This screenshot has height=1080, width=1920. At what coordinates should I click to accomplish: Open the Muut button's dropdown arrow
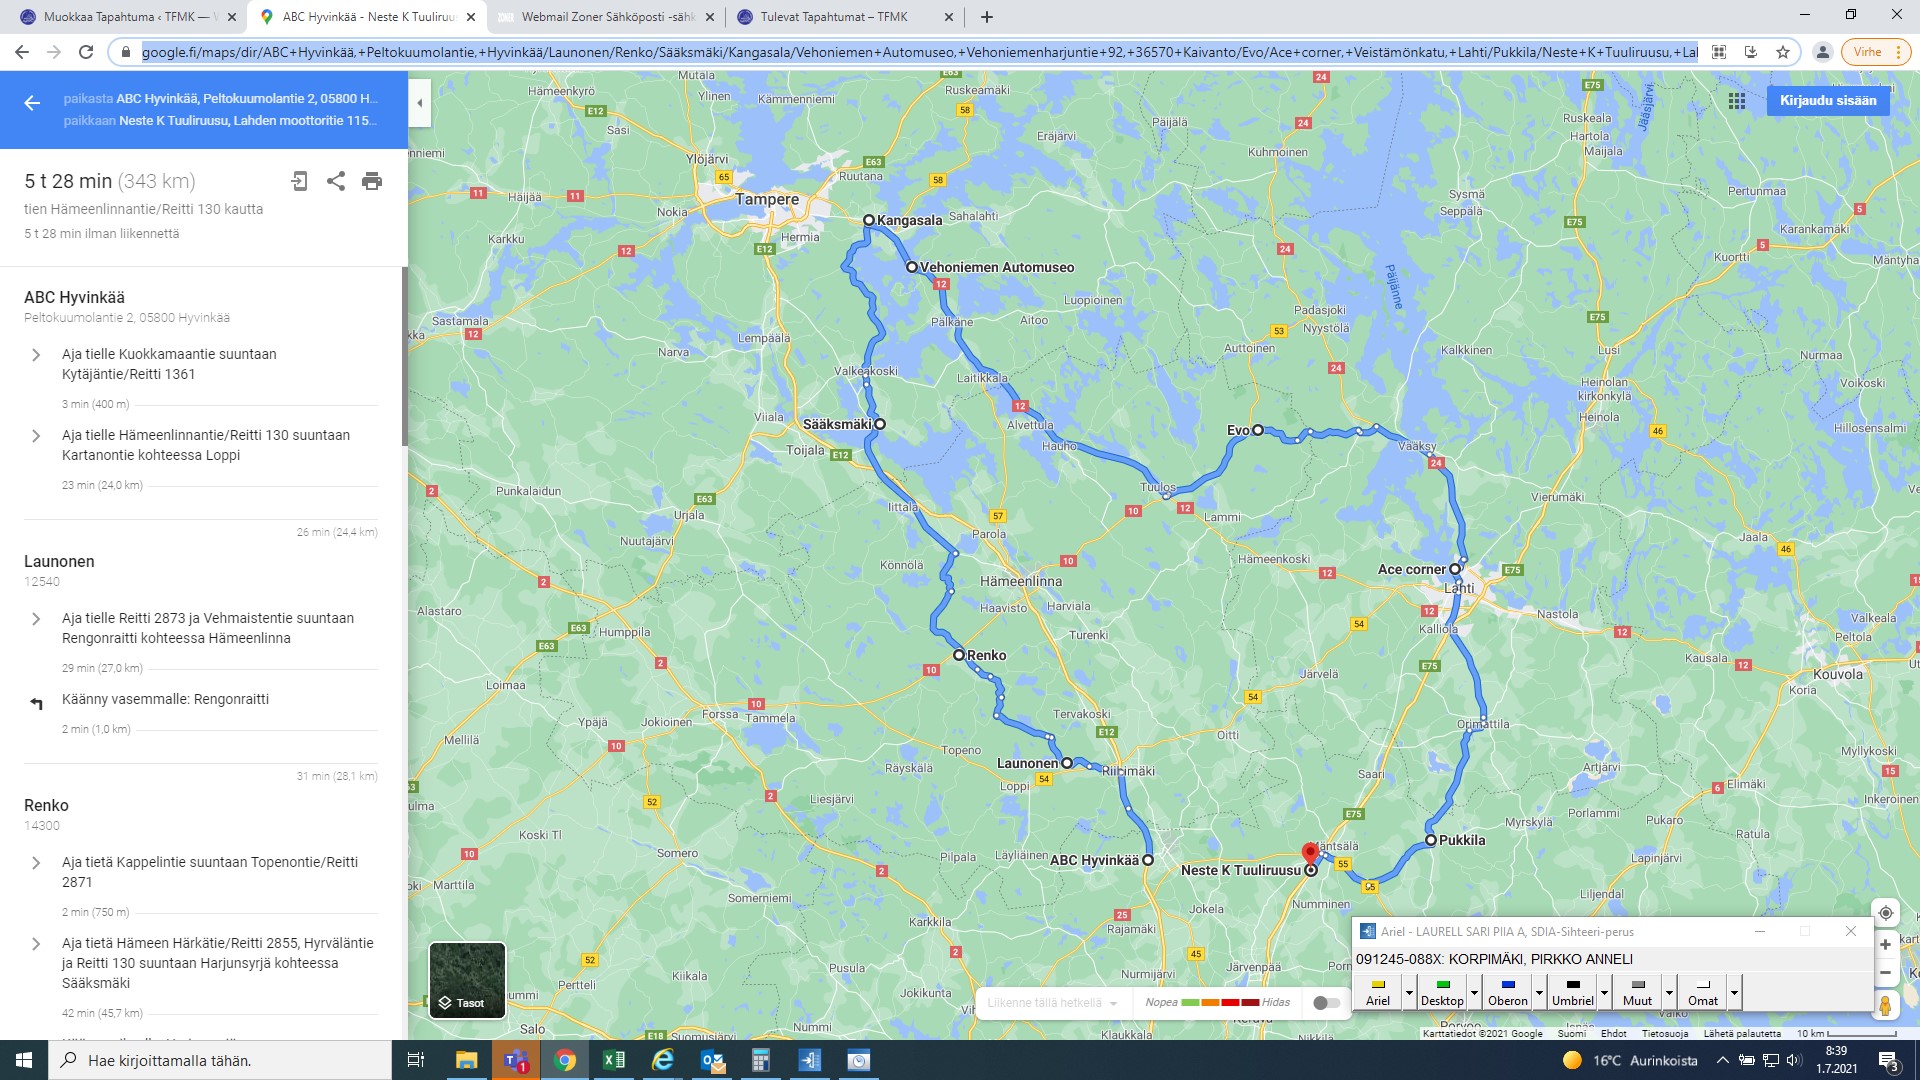(x=1669, y=993)
